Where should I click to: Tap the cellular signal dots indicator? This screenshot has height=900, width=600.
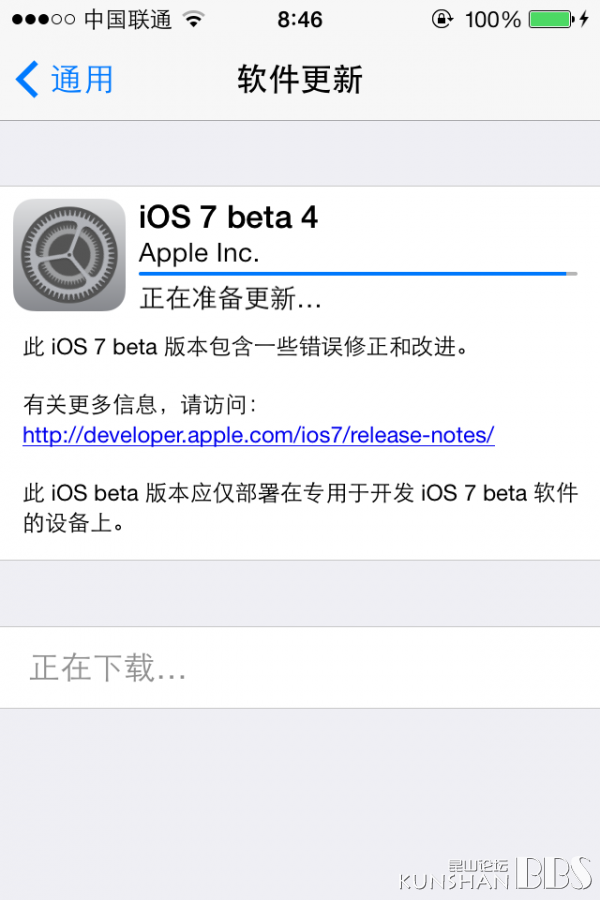click(44, 20)
